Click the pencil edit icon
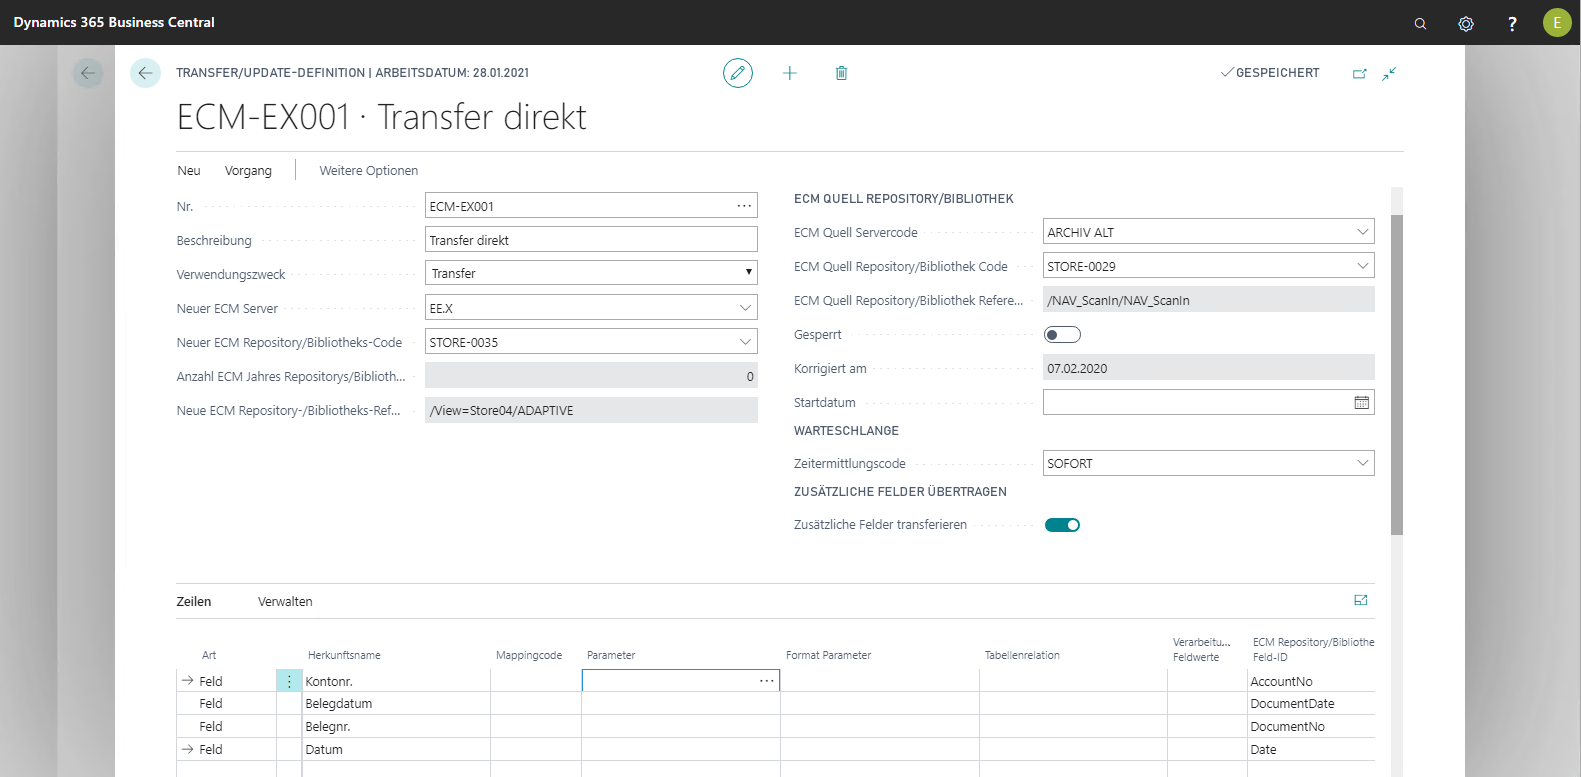This screenshot has width=1581, height=777. pos(738,73)
